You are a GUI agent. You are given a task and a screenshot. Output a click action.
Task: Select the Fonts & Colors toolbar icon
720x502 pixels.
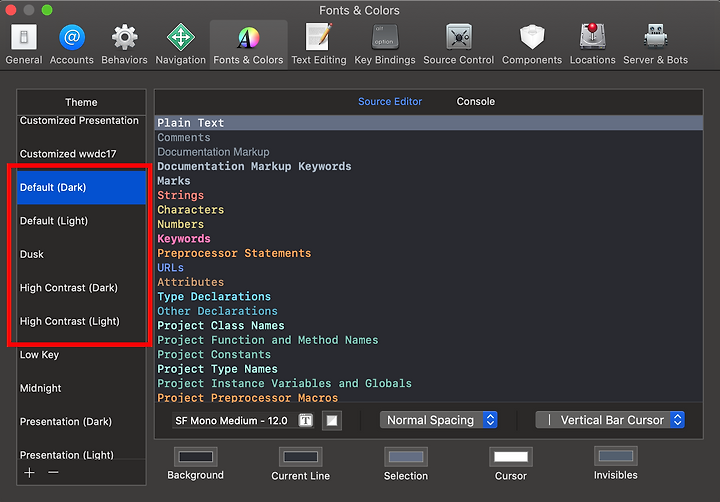pyautogui.click(x=248, y=45)
